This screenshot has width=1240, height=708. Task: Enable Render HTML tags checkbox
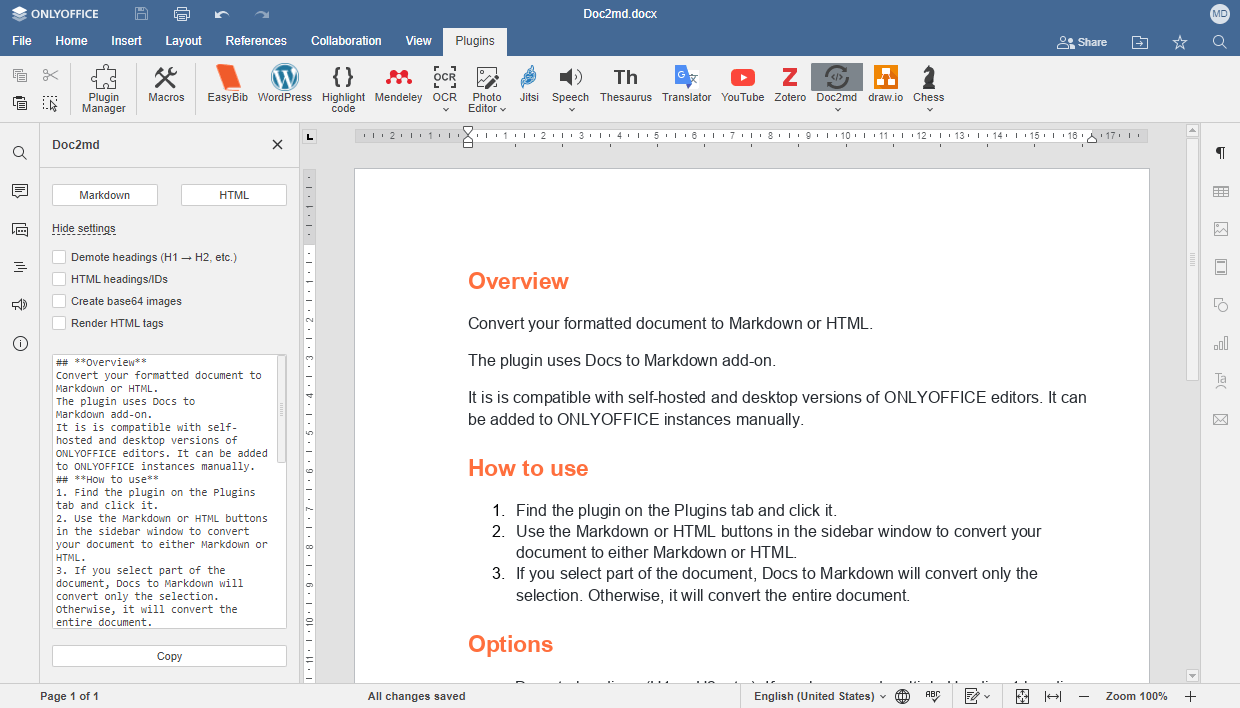pos(59,323)
